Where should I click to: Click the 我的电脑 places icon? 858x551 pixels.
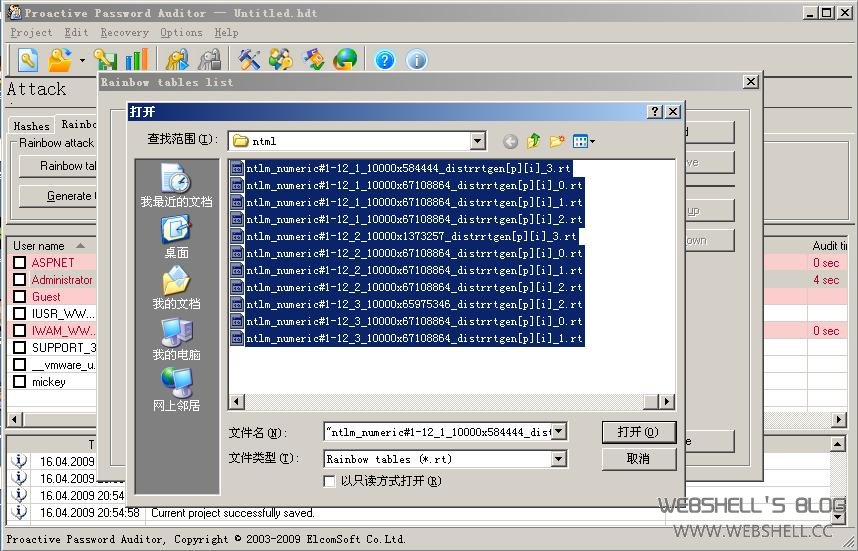tap(176, 339)
